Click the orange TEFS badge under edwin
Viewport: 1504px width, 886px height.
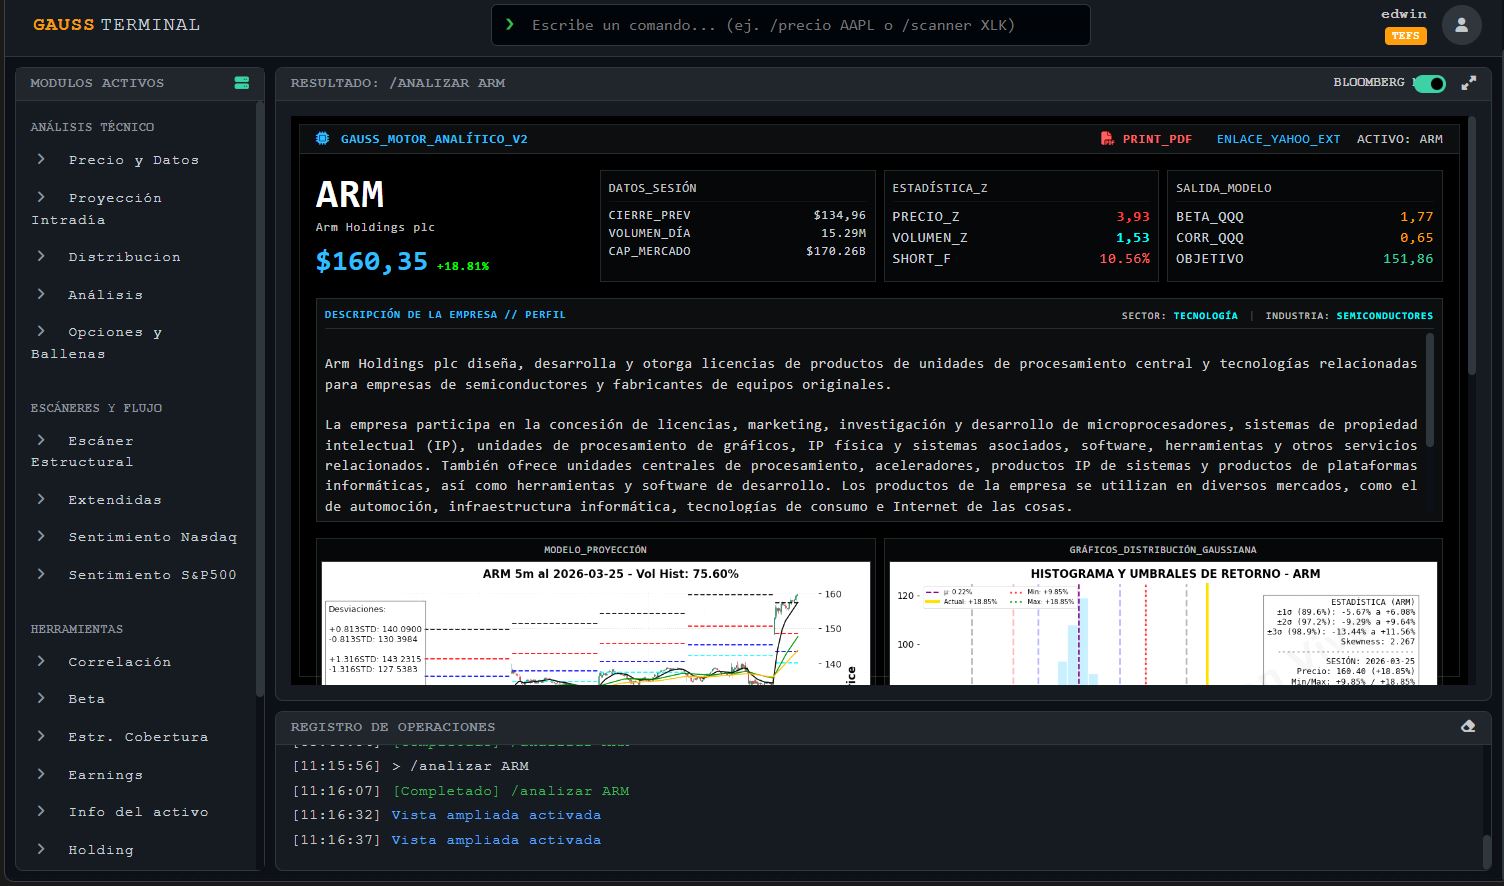[1405, 36]
